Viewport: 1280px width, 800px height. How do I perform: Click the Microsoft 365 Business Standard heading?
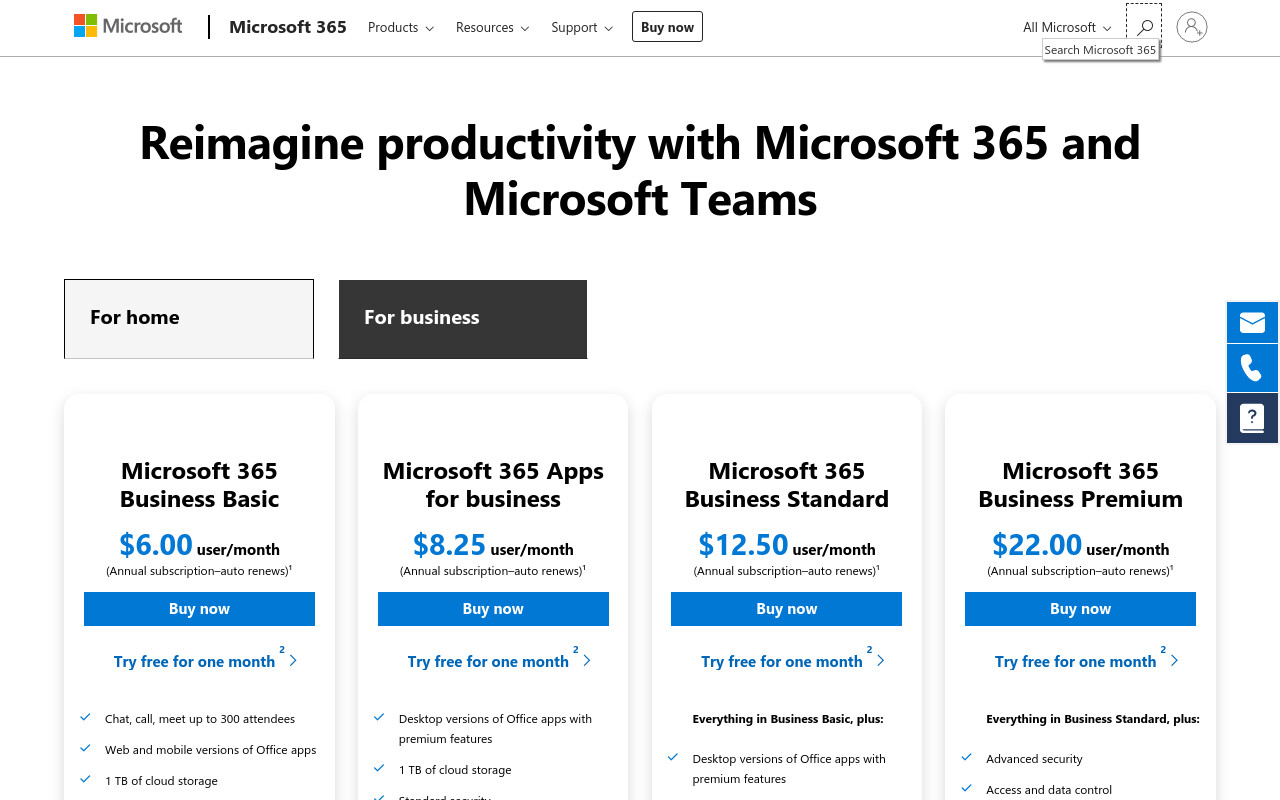pos(787,485)
